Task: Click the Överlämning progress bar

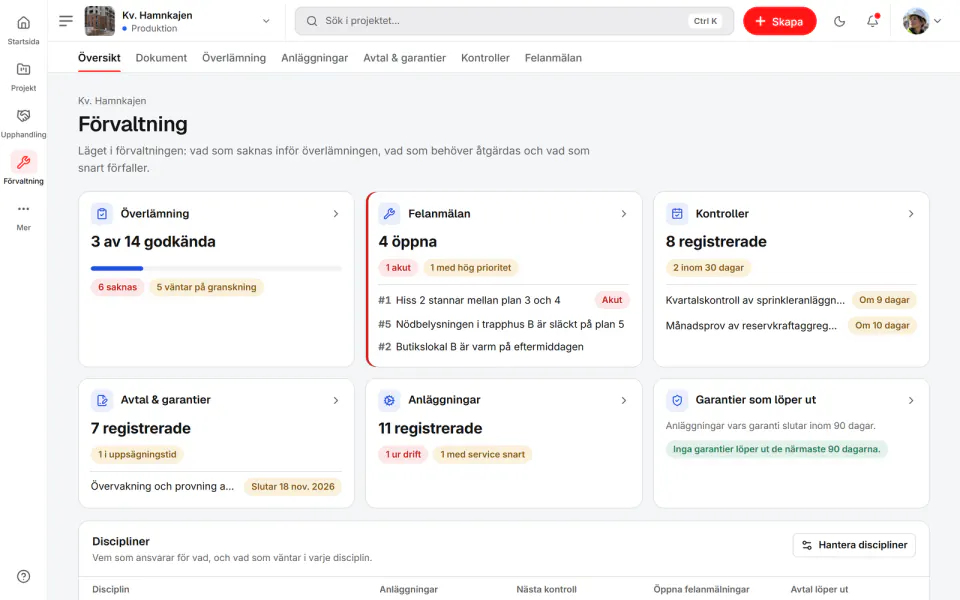Action: point(216,268)
